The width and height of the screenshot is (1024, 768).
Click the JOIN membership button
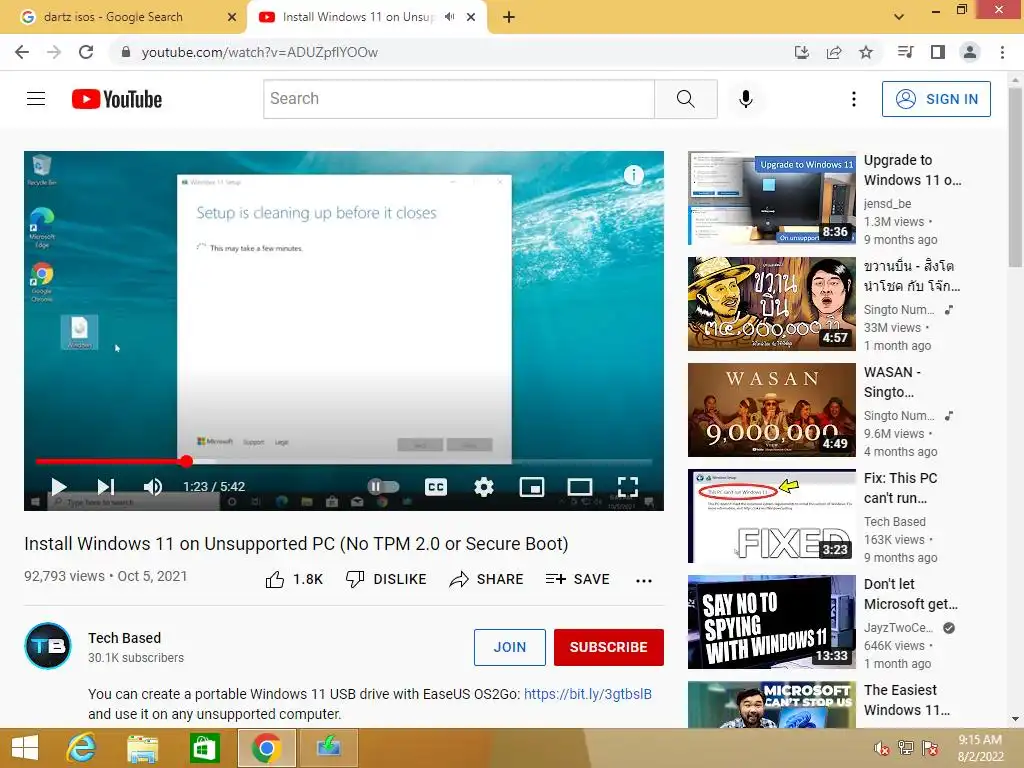pos(509,647)
